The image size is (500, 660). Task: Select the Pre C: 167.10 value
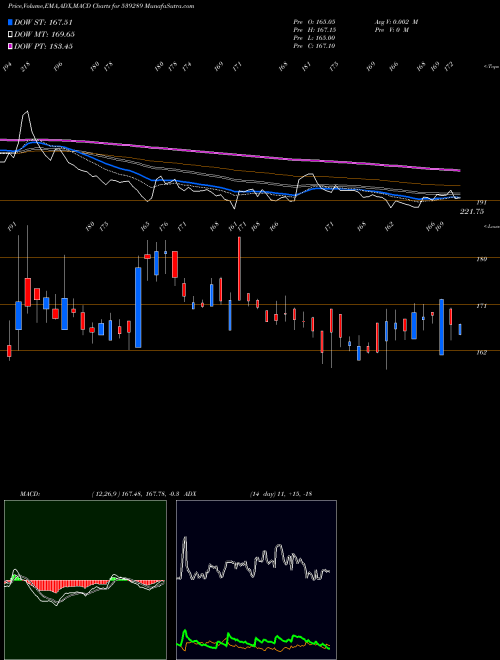(x=314, y=46)
